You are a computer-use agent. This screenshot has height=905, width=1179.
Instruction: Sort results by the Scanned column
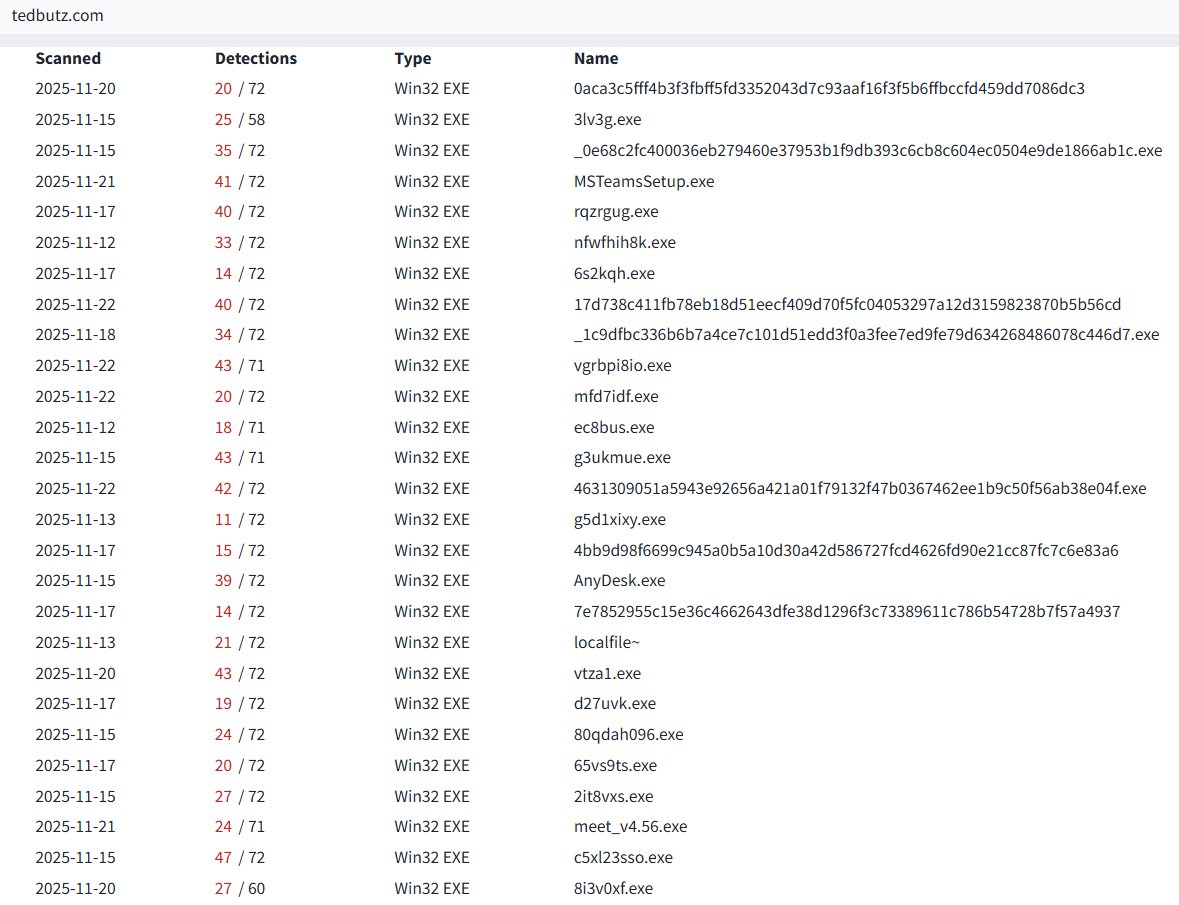[68, 58]
